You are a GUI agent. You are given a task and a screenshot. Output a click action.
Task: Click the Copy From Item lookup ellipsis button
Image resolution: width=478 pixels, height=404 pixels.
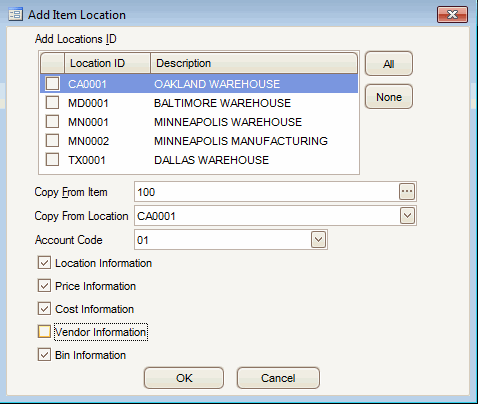point(407,191)
